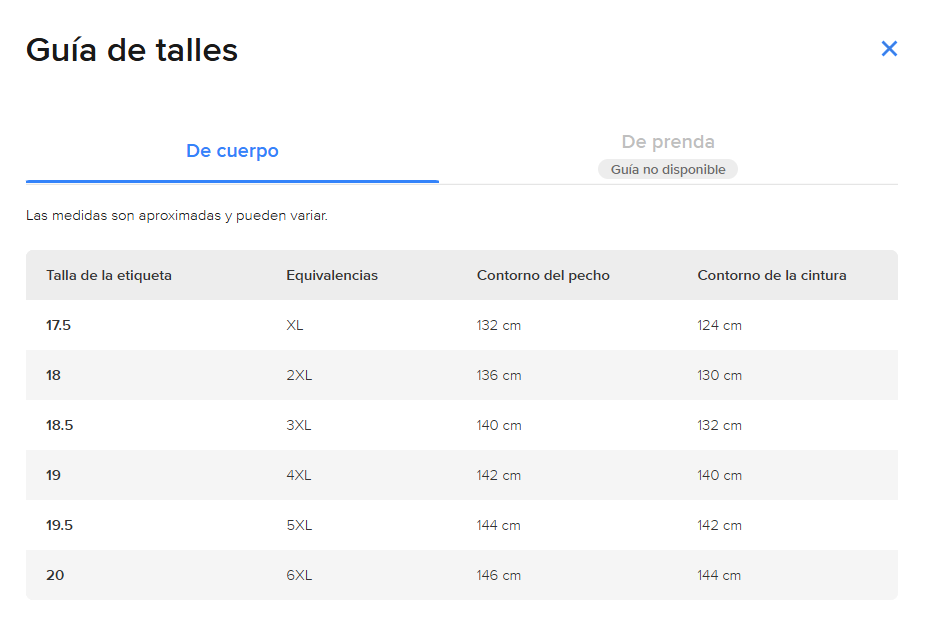Select size 17.5 row label

[x=58, y=325]
